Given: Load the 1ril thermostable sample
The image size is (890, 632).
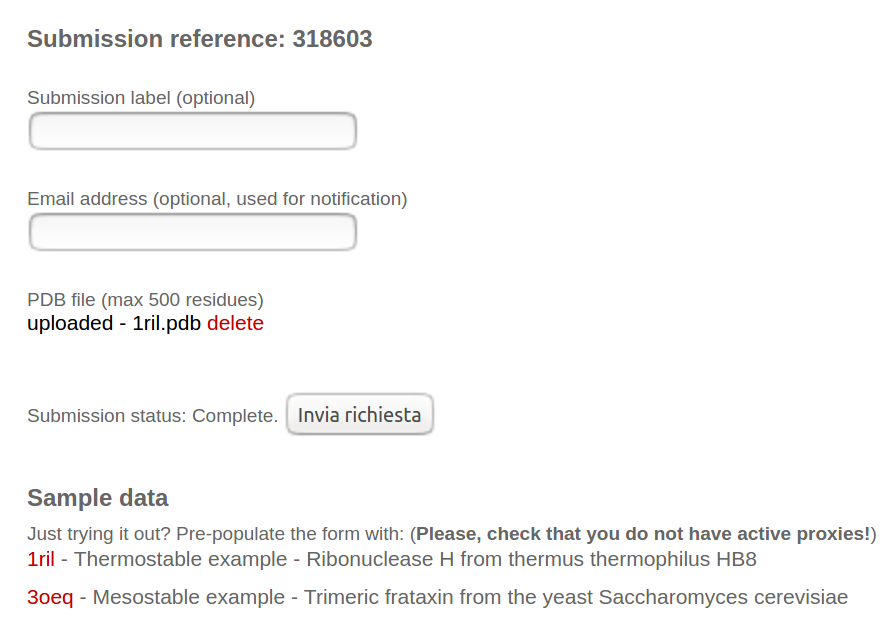Looking at the screenshot, I should click(41, 560).
